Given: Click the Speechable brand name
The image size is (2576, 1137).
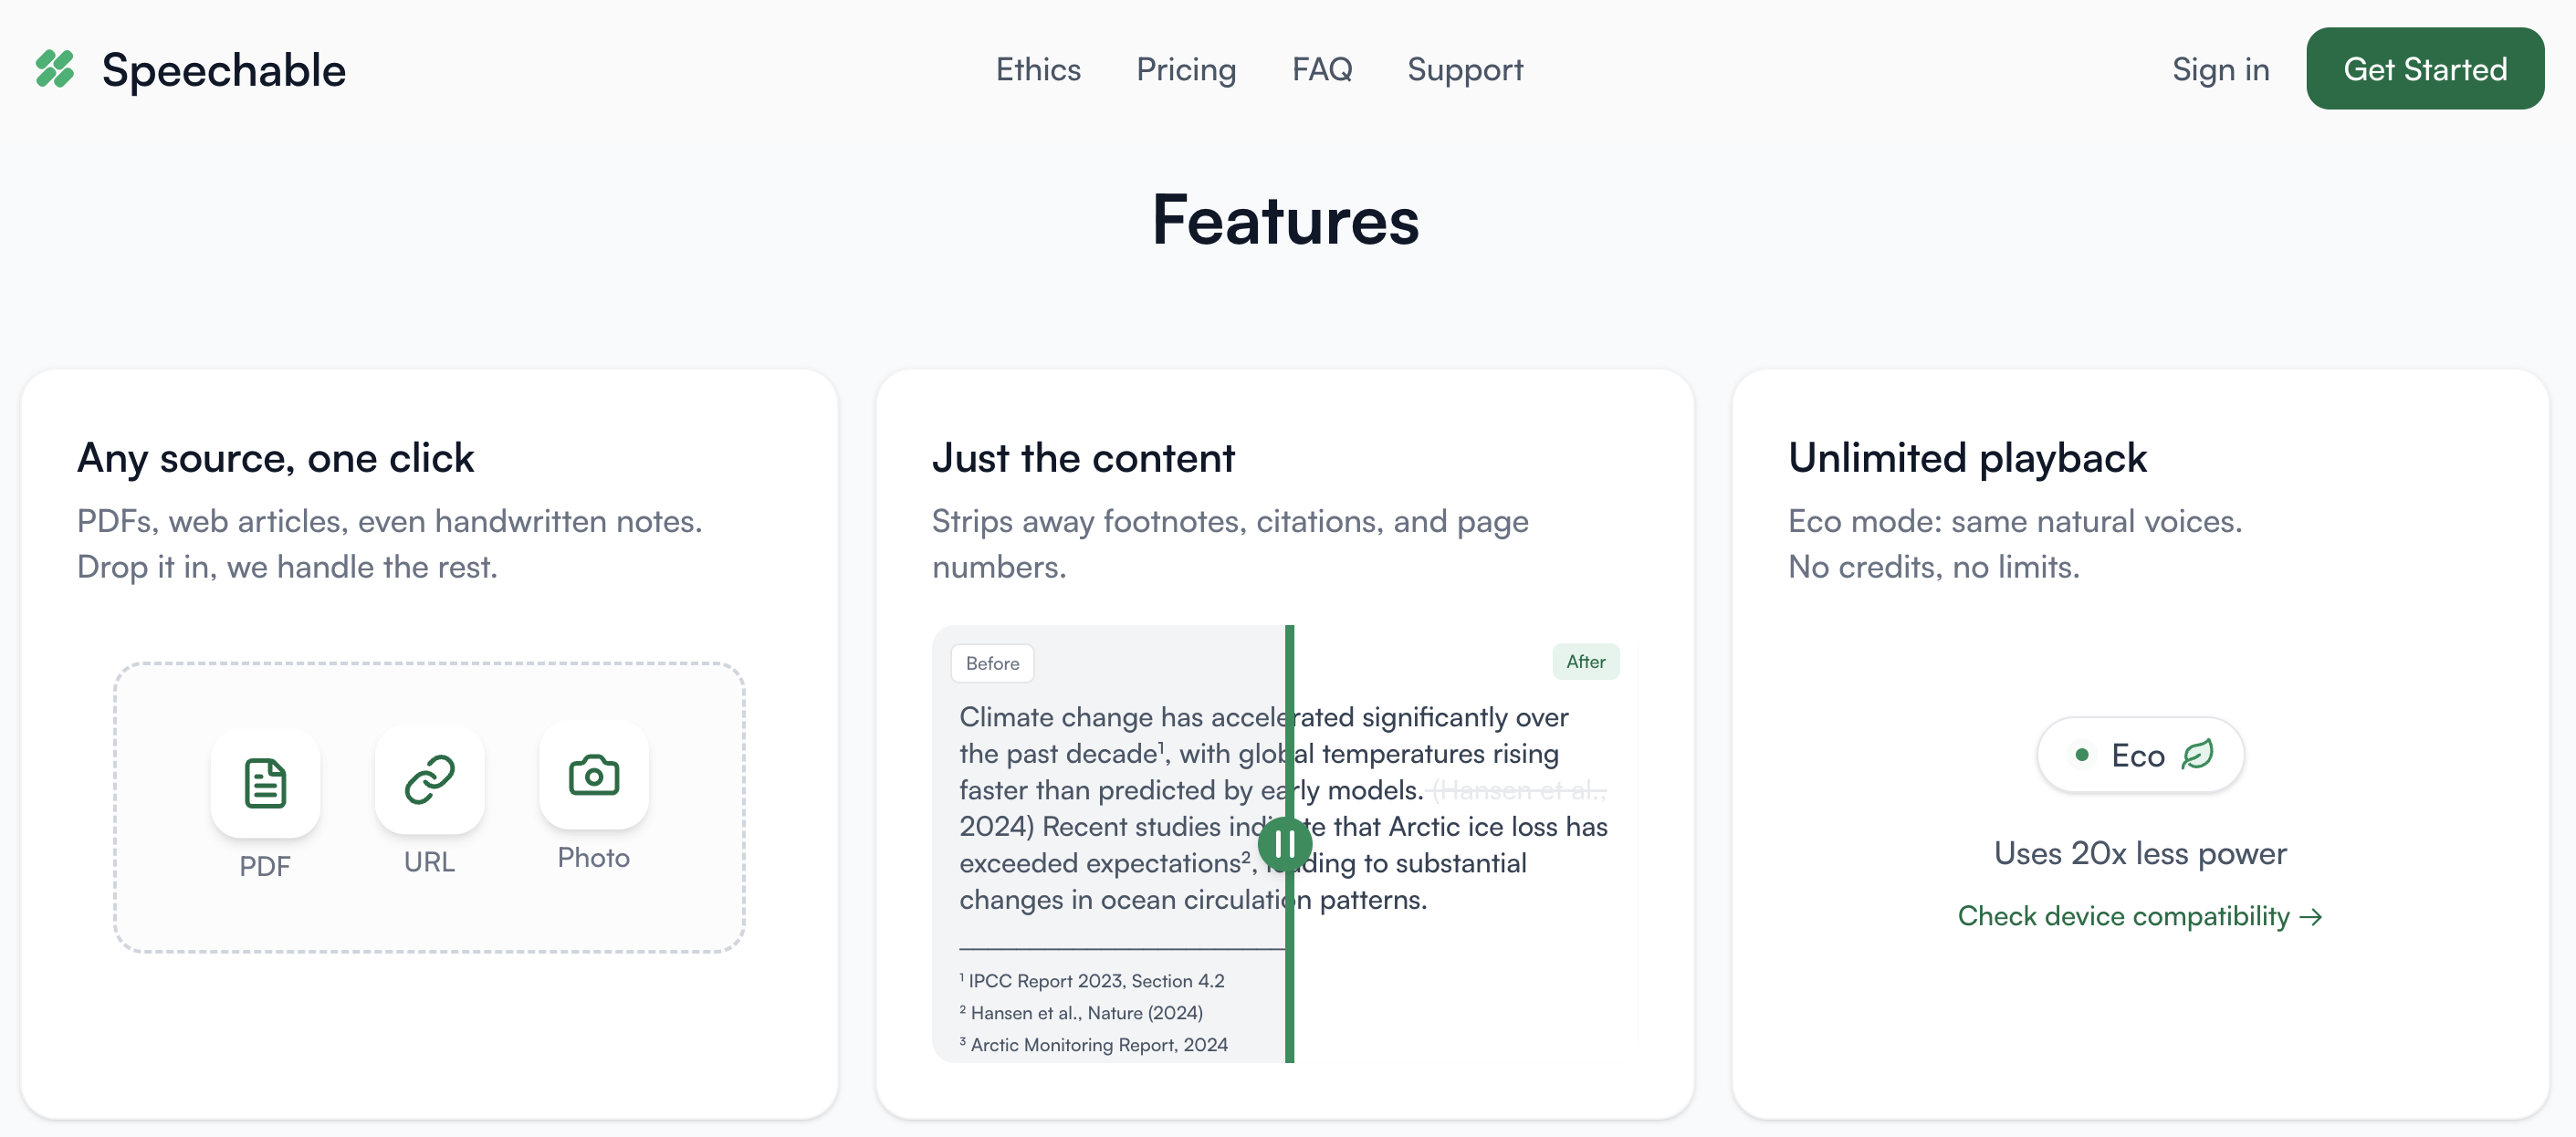Looking at the screenshot, I should coord(223,70).
